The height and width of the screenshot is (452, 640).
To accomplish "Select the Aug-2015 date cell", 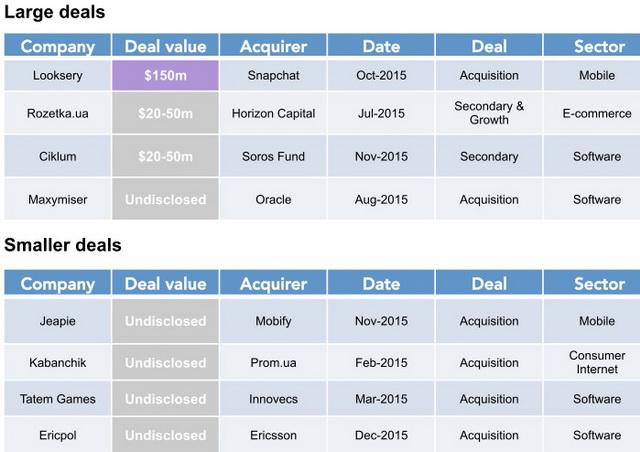I will 381,200.
